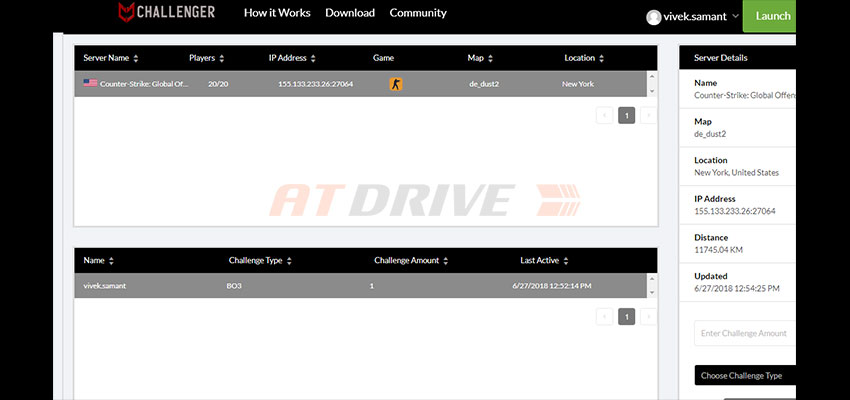Click the Challenger logo
Screen dimensions: 850x400
pos(166,12)
